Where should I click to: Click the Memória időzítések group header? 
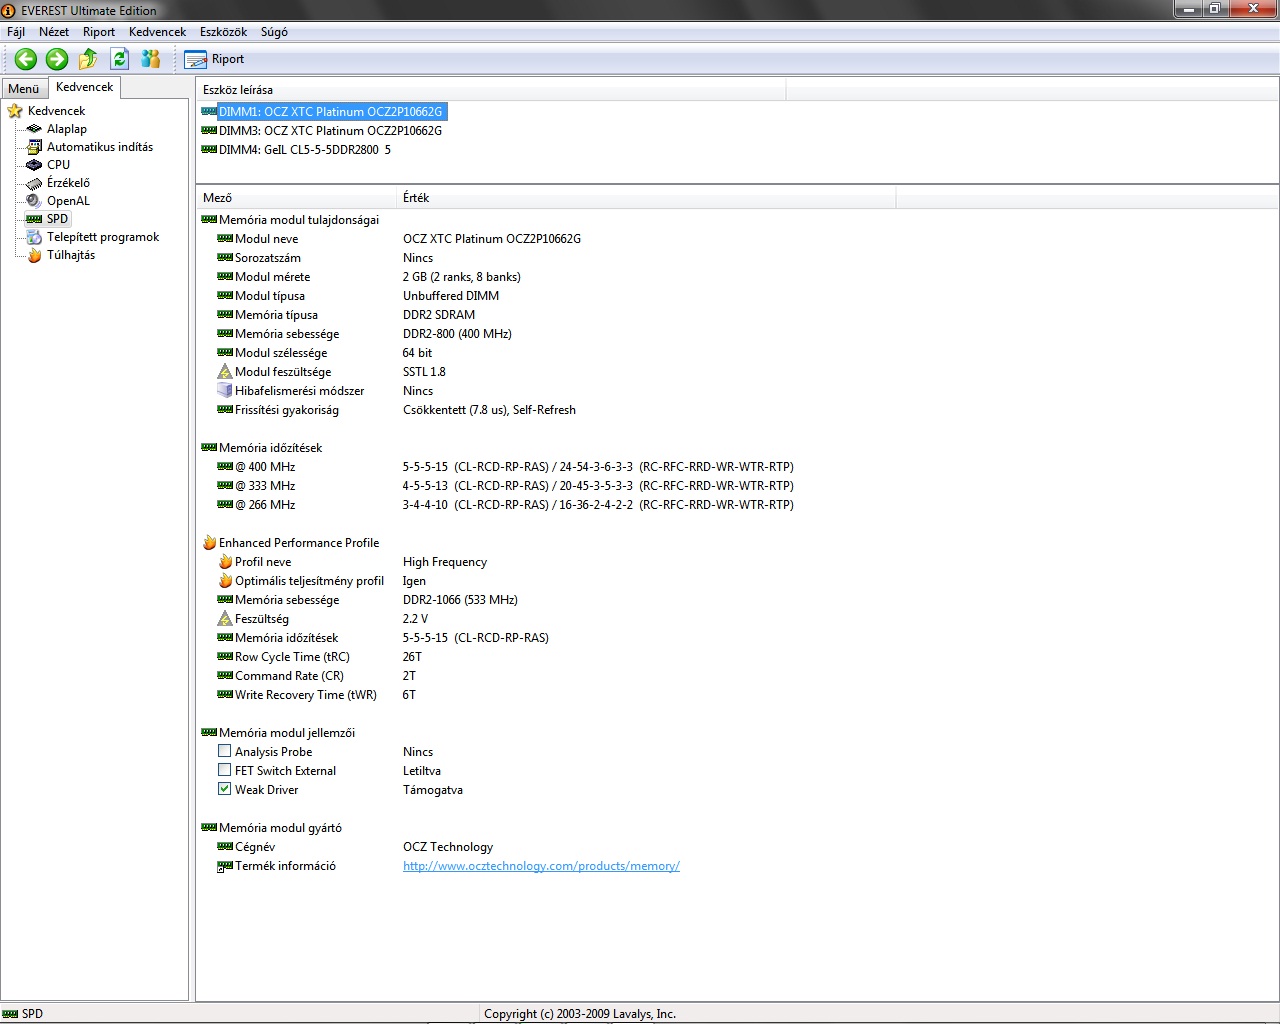click(270, 448)
